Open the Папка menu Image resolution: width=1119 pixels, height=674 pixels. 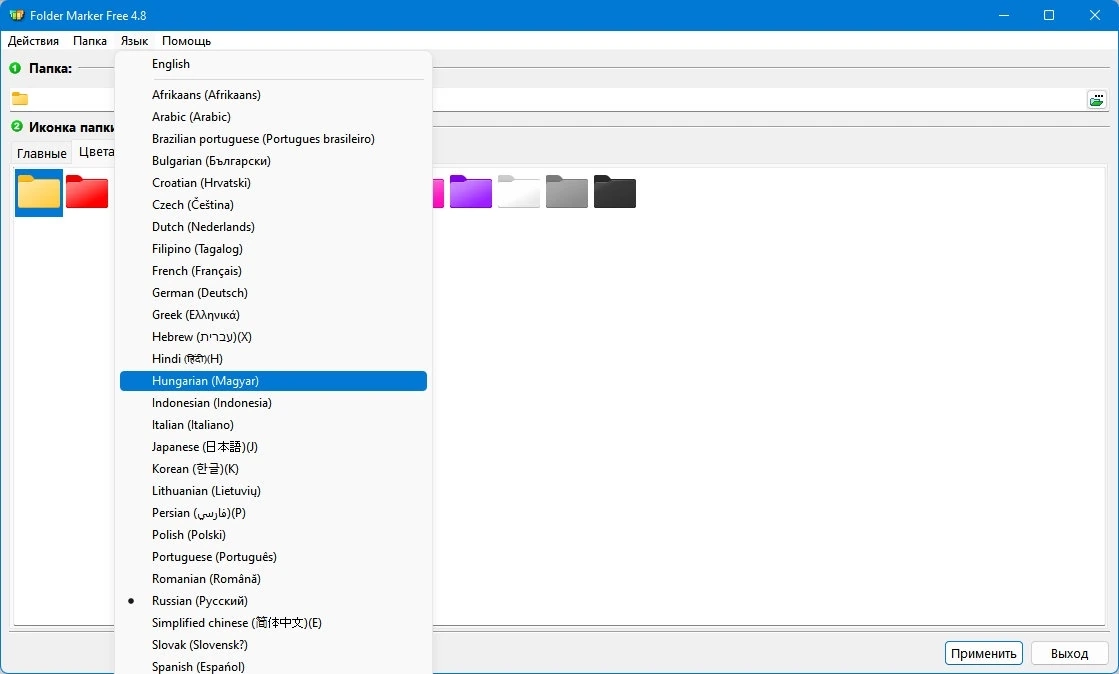pyautogui.click(x=90, y=41)
